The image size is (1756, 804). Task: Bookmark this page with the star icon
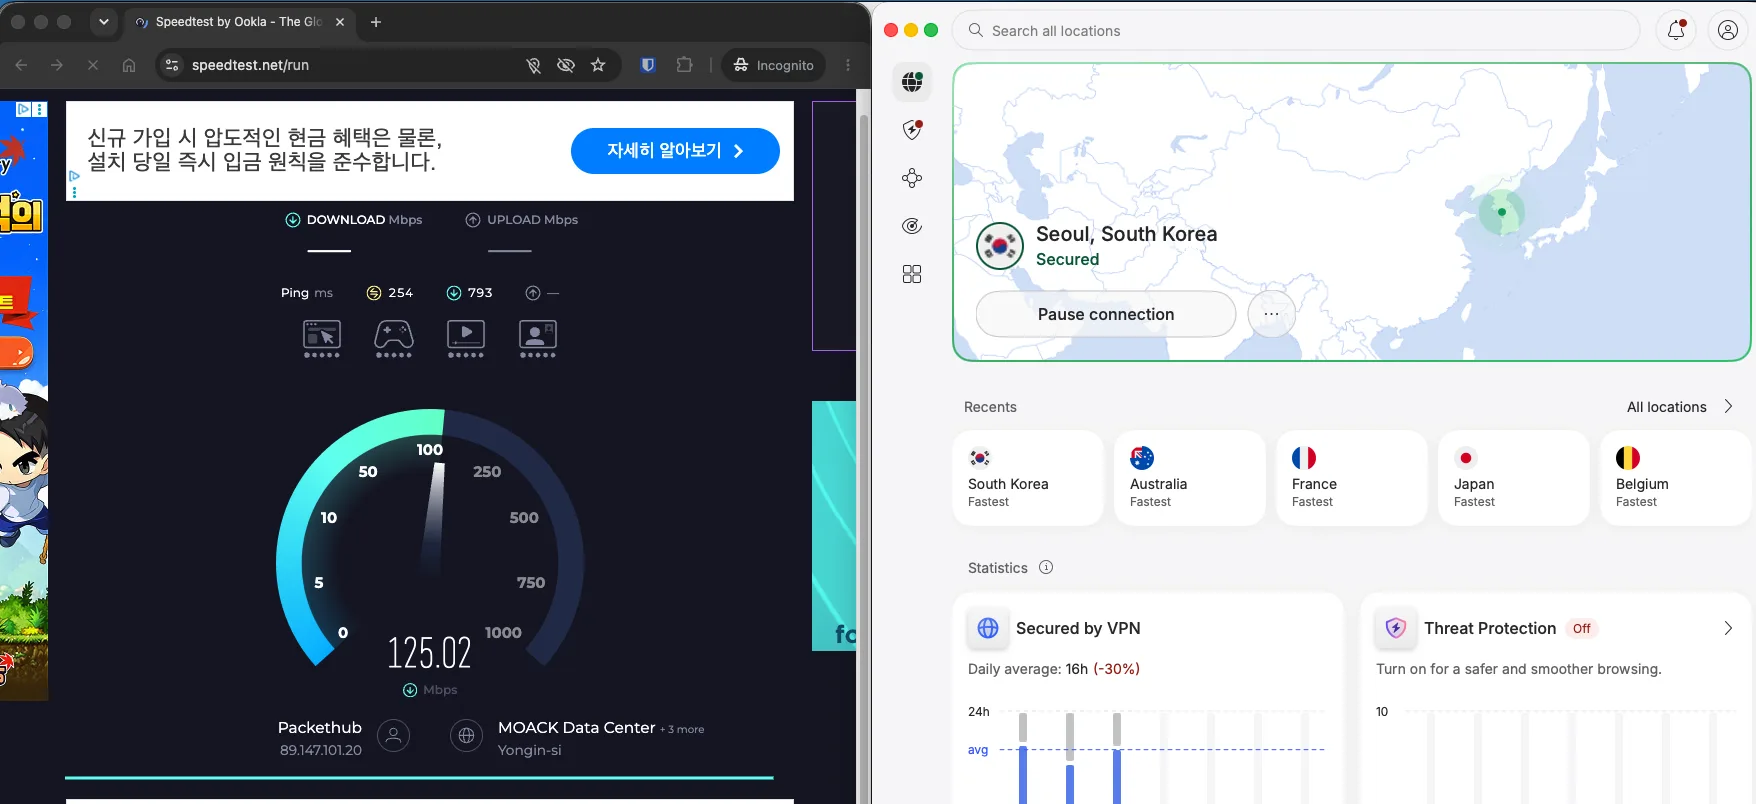(598, 65)
